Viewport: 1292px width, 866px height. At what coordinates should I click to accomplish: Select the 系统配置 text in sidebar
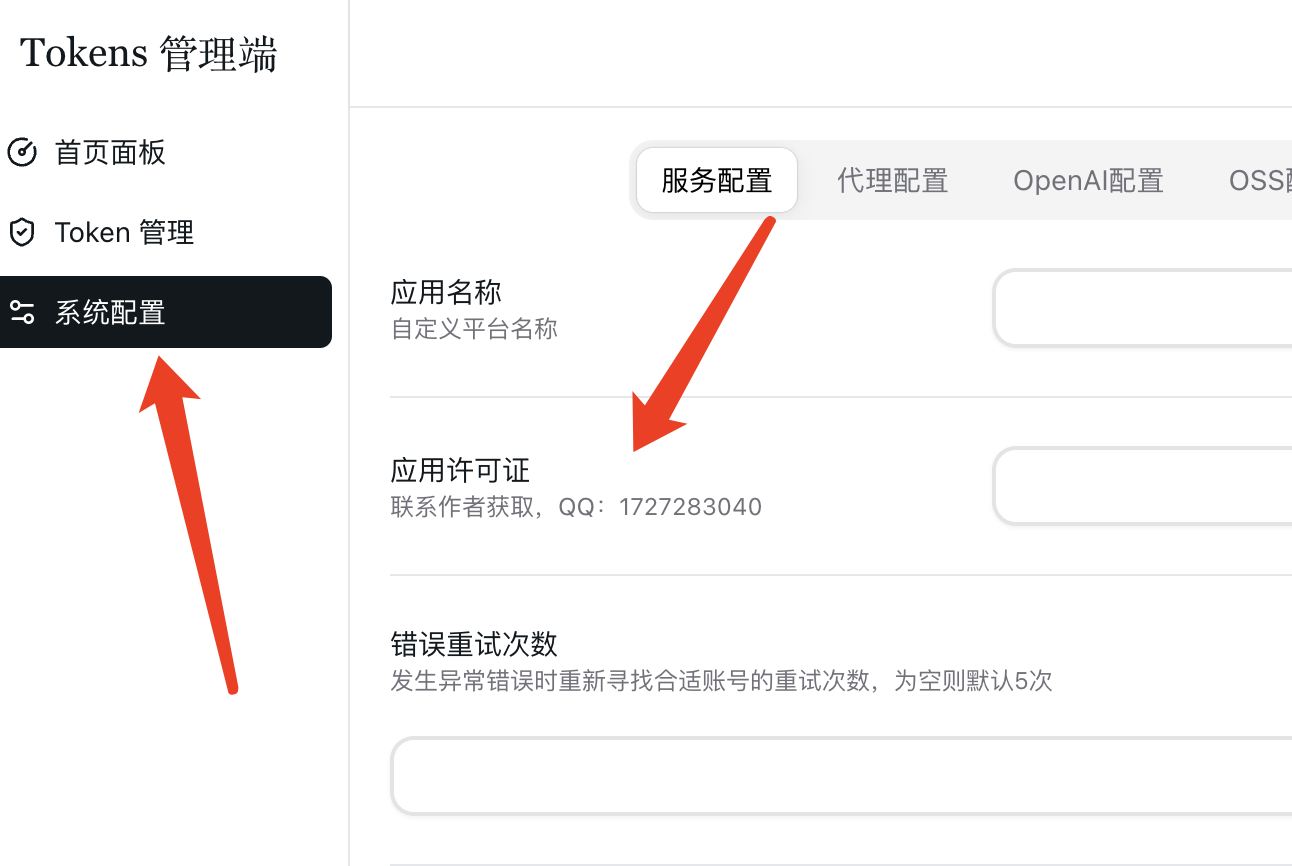pyautogui.click(x=110, y=313)
